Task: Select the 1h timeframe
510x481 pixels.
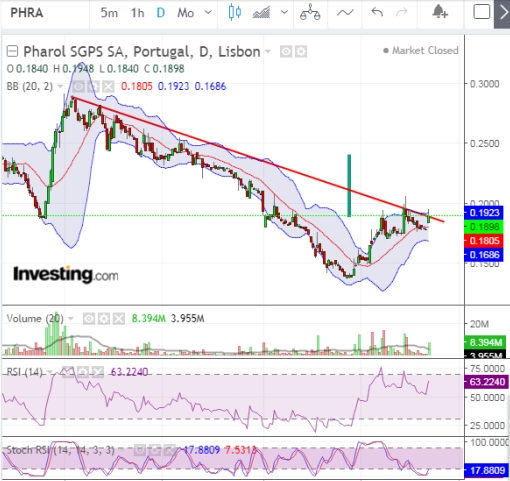Action: pyautogui.click(x=137, y=13)
